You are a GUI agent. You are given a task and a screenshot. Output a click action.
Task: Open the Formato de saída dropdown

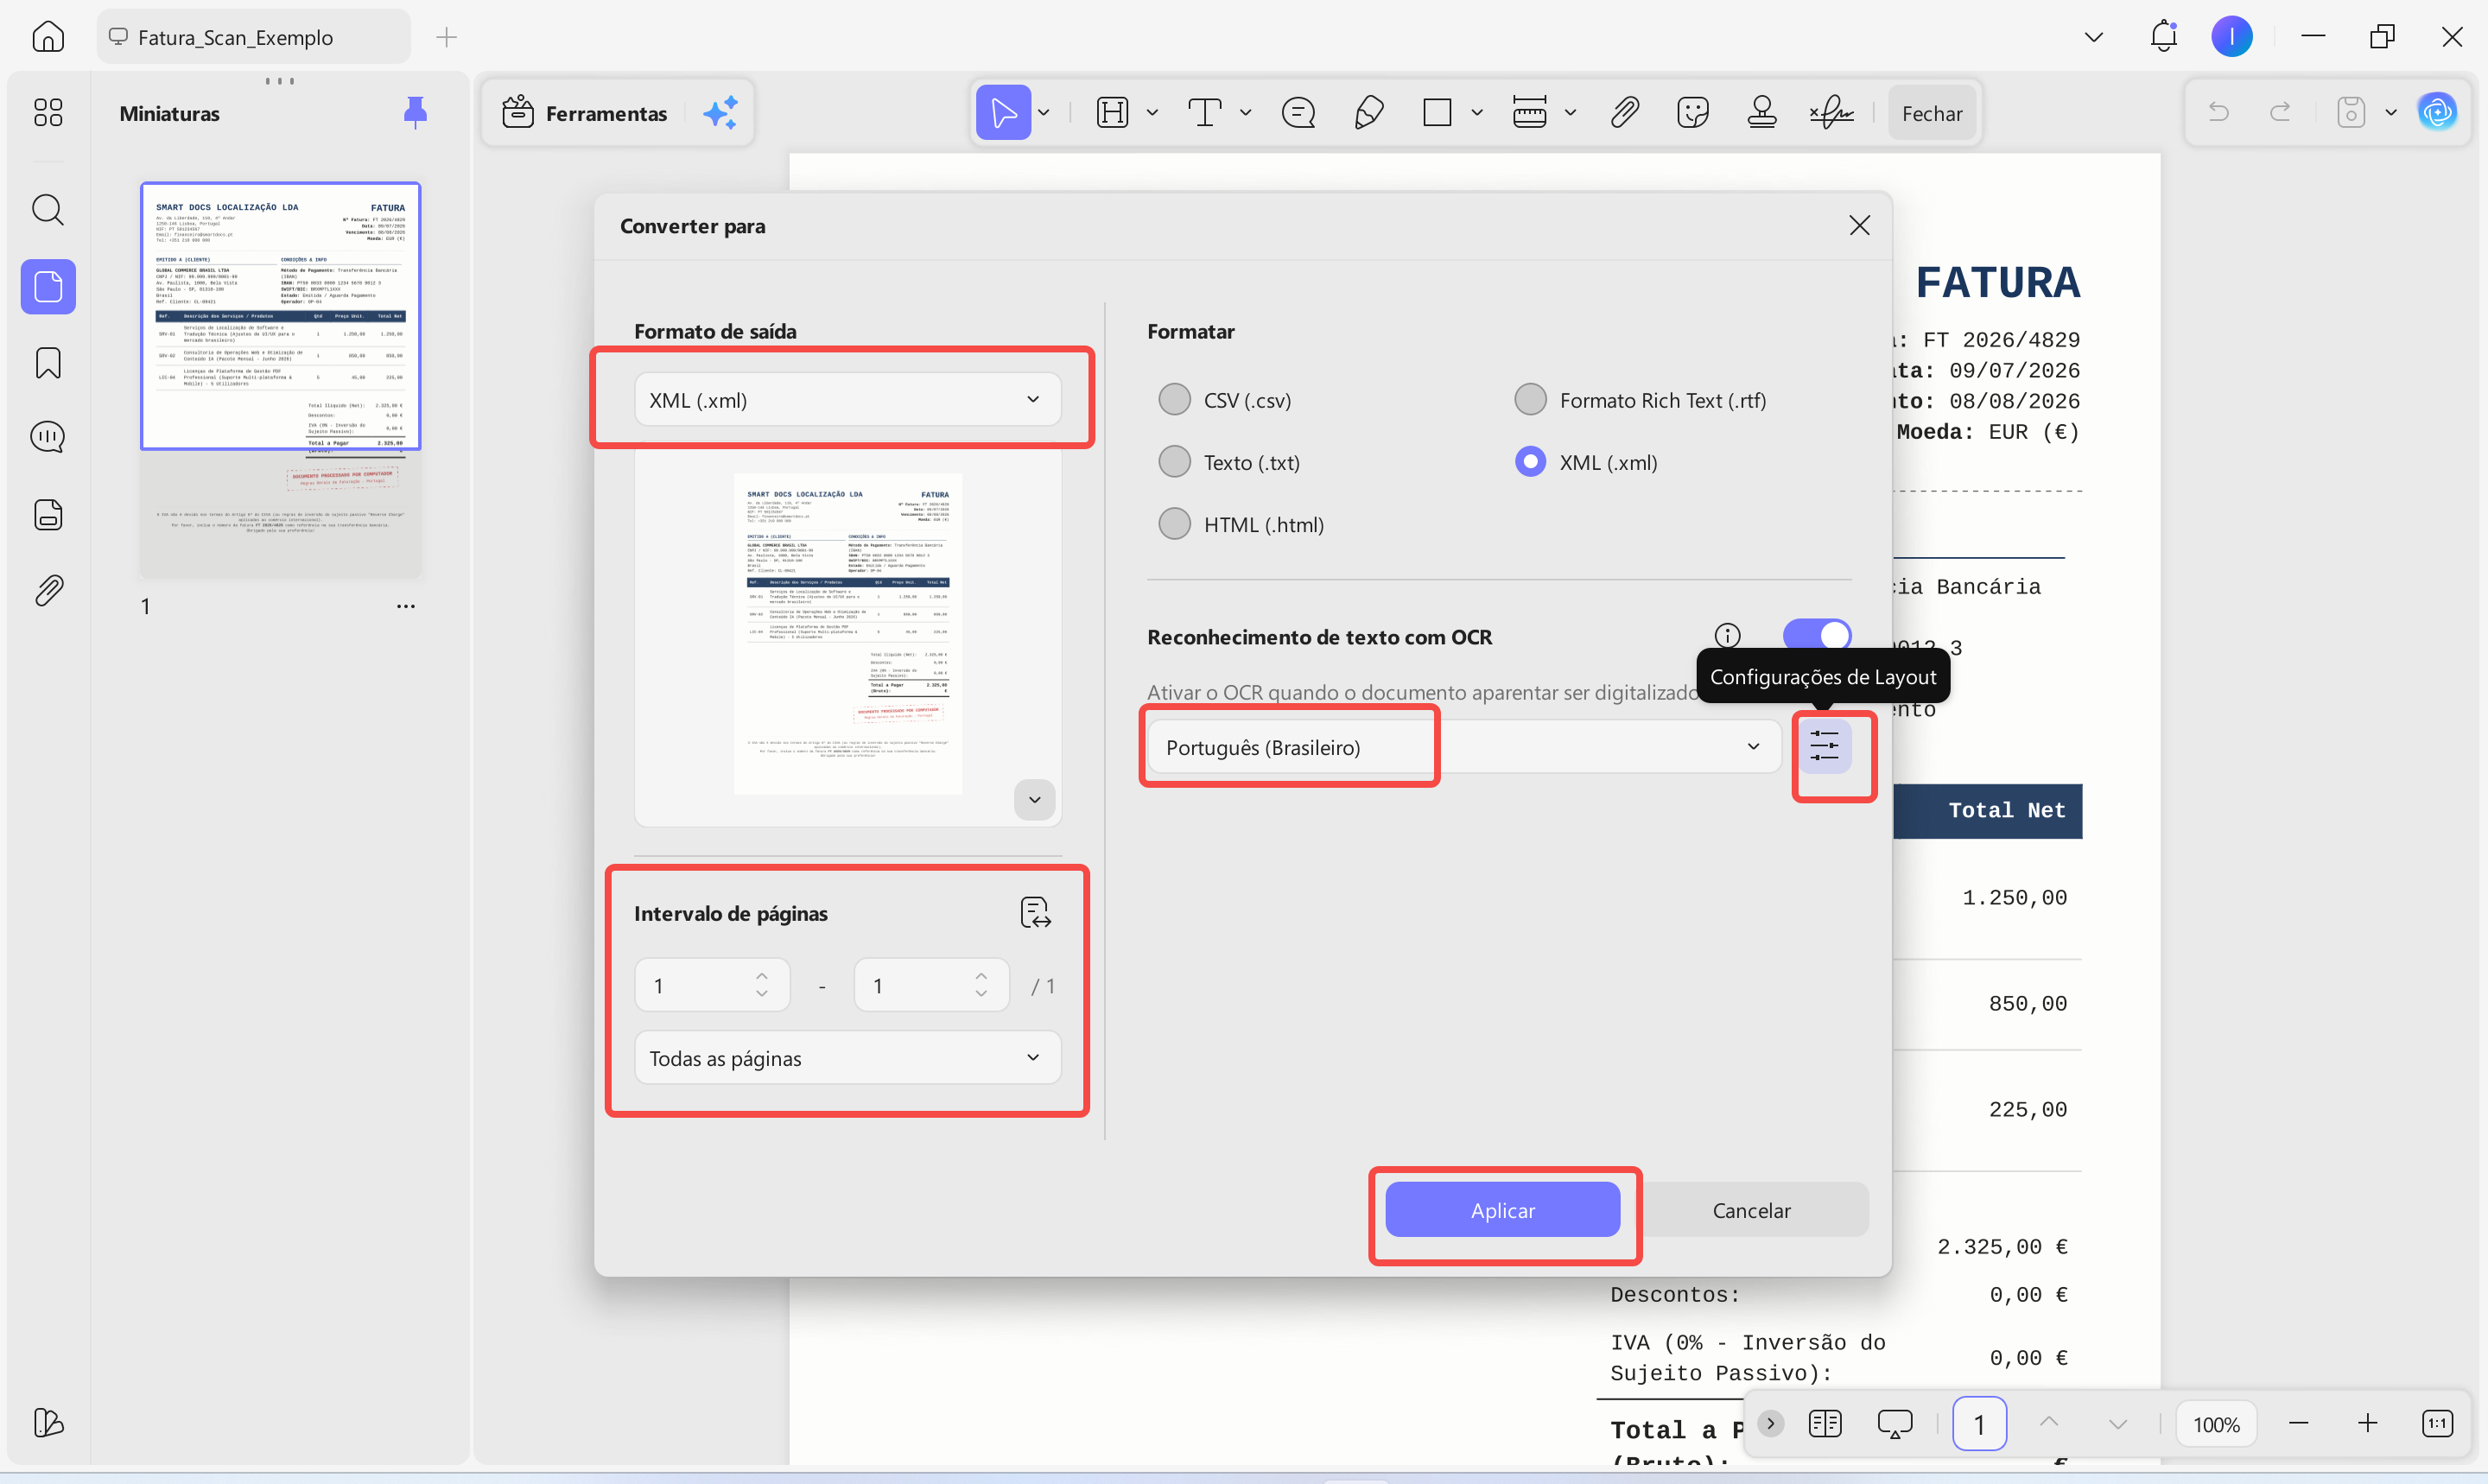[x=848, y=400]
